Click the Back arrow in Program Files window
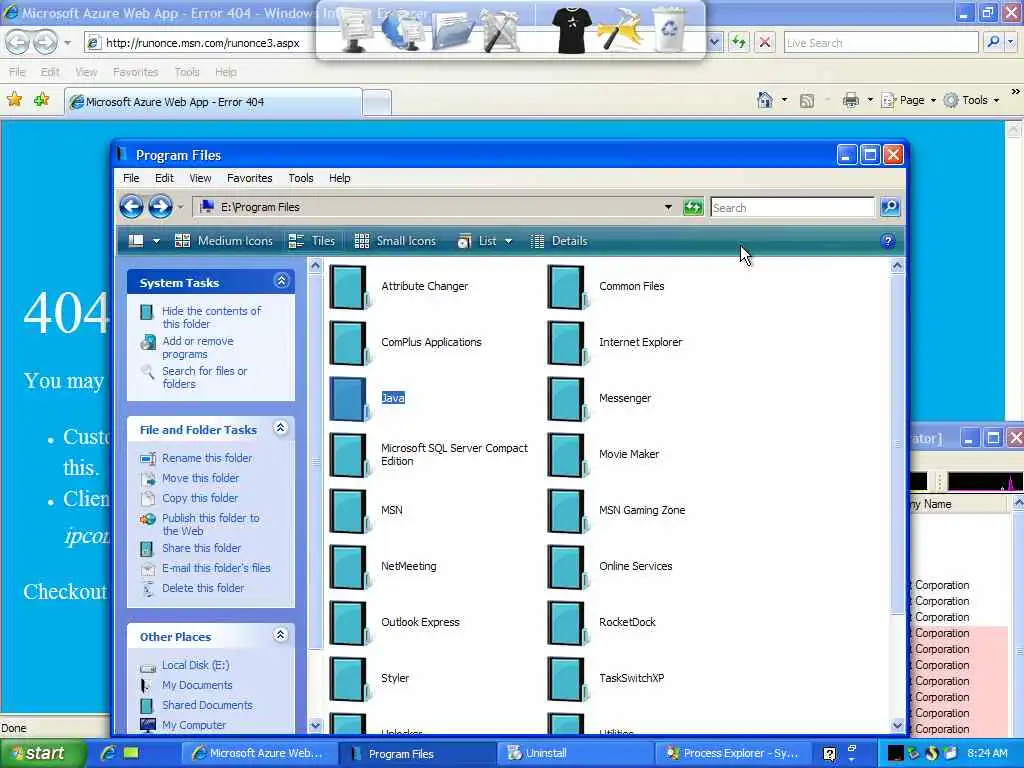 [131, 207]
